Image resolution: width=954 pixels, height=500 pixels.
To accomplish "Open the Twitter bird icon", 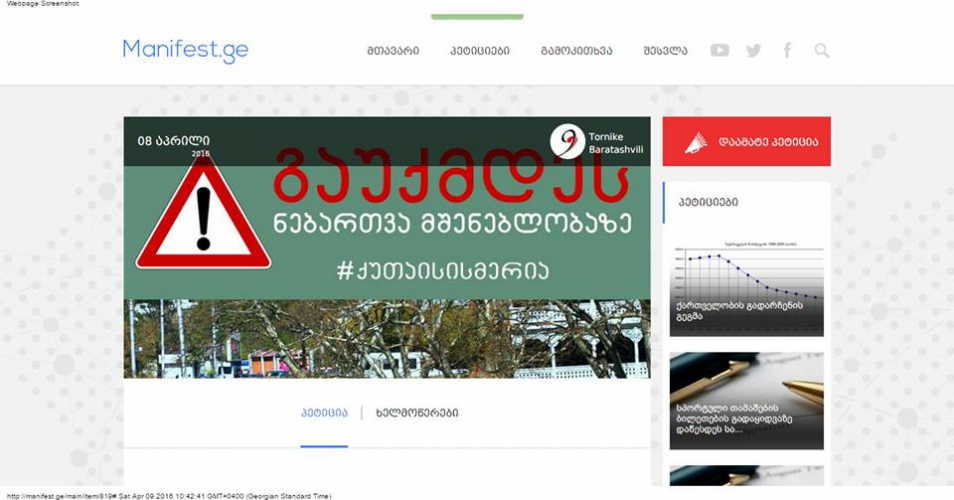I will tap(754, 50).
